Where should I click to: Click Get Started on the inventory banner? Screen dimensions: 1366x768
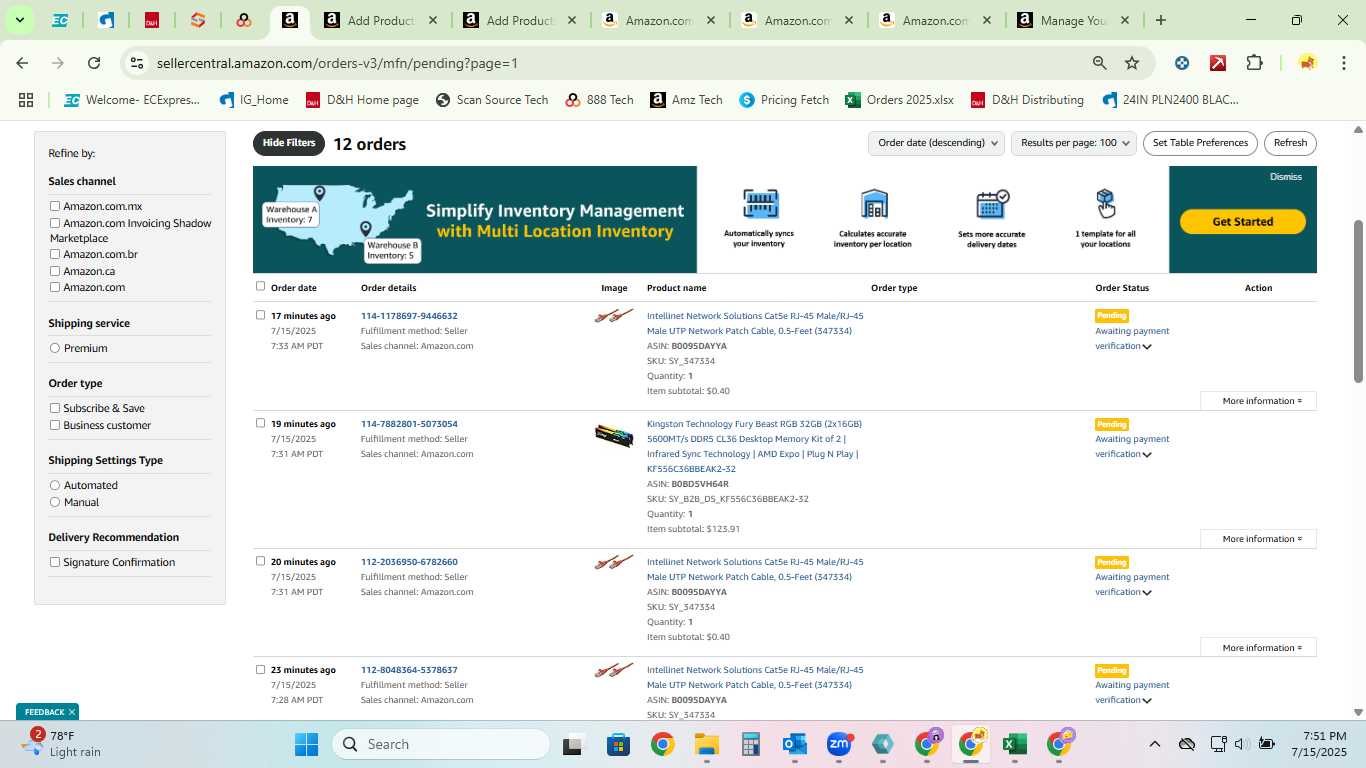click(1242, 222)
